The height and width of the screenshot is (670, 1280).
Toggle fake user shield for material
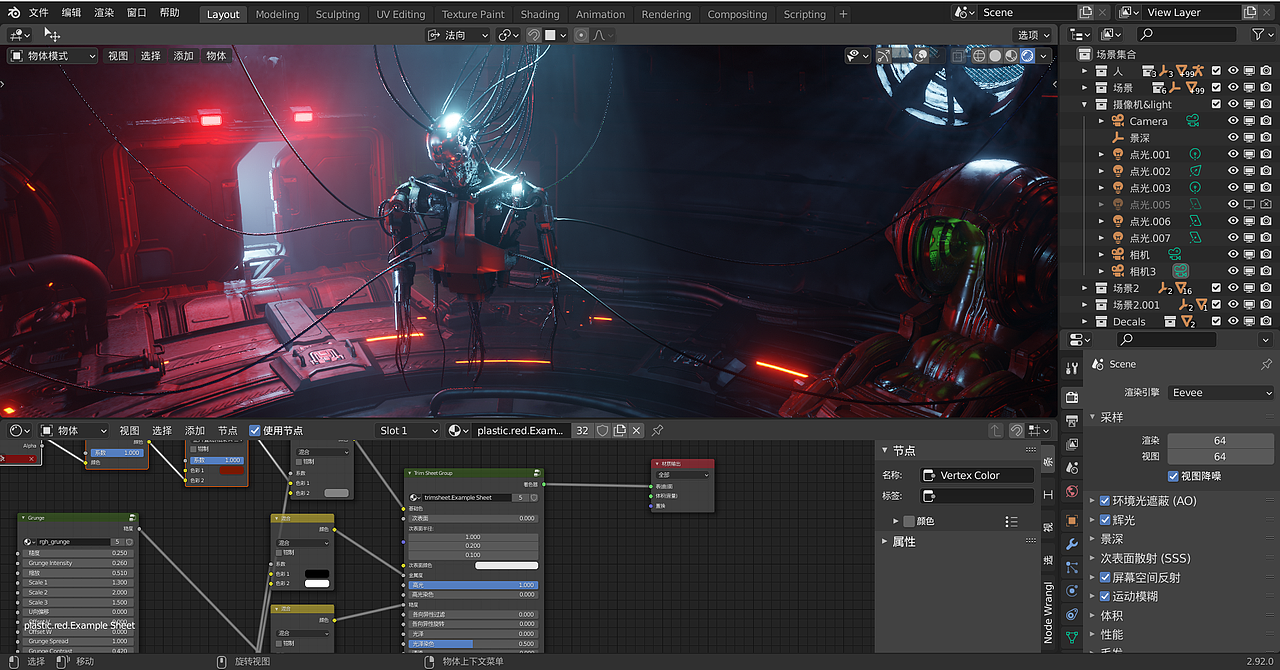(x=603, y=431)
